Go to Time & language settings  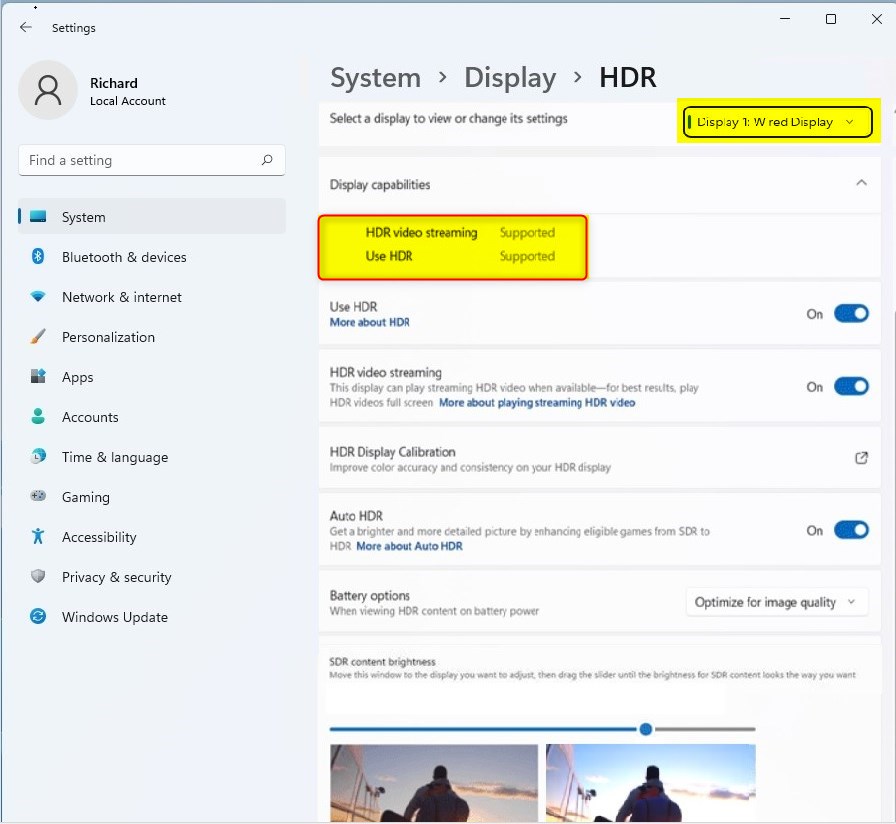pos(114,457)
